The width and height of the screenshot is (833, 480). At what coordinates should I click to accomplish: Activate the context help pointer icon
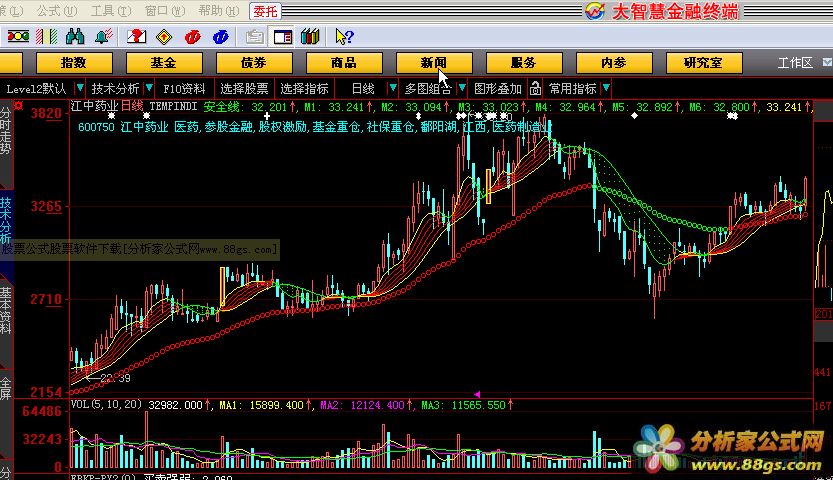tap(344, 37)
